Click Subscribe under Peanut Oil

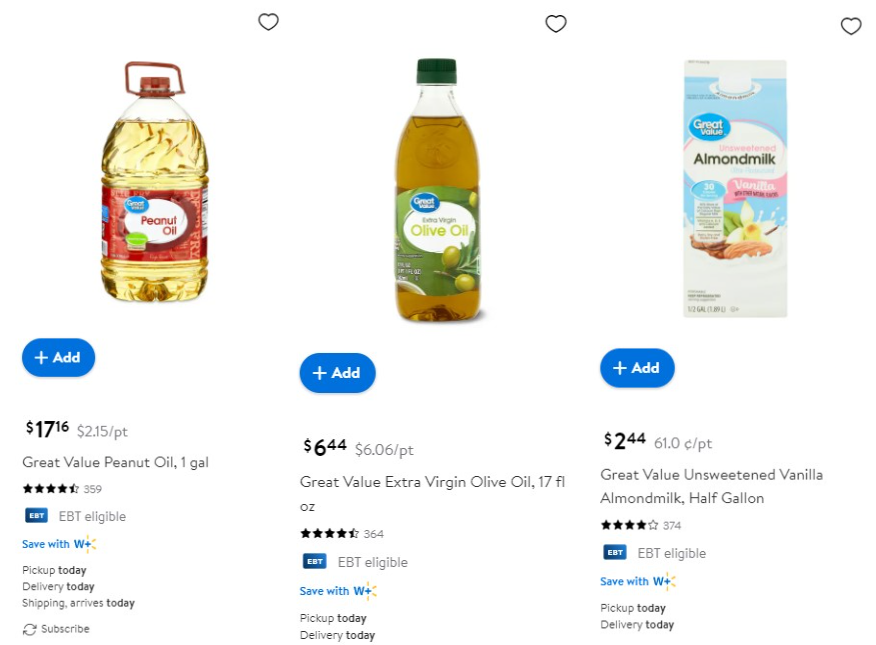click(56, 629)
